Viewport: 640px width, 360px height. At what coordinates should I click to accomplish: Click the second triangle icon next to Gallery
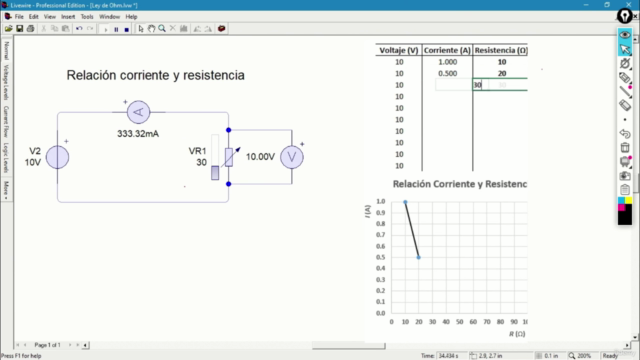[208, 29]
